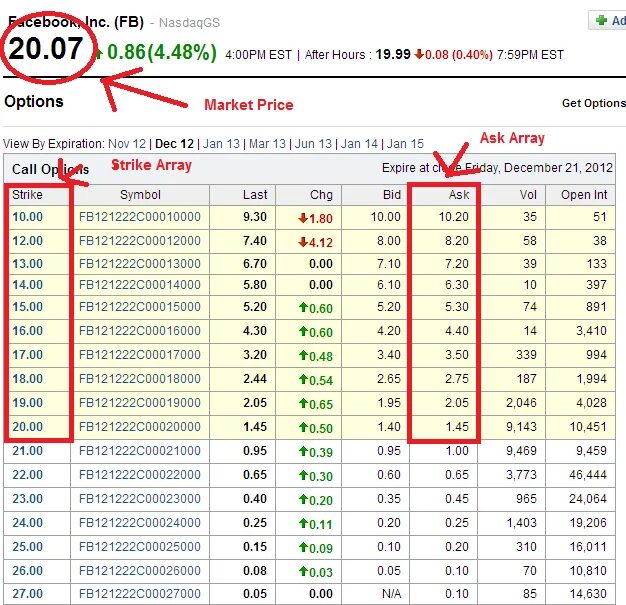The height and width of the screenshot is (605, 626).
Task: Click the Strike column header
Action: (27, 195)
